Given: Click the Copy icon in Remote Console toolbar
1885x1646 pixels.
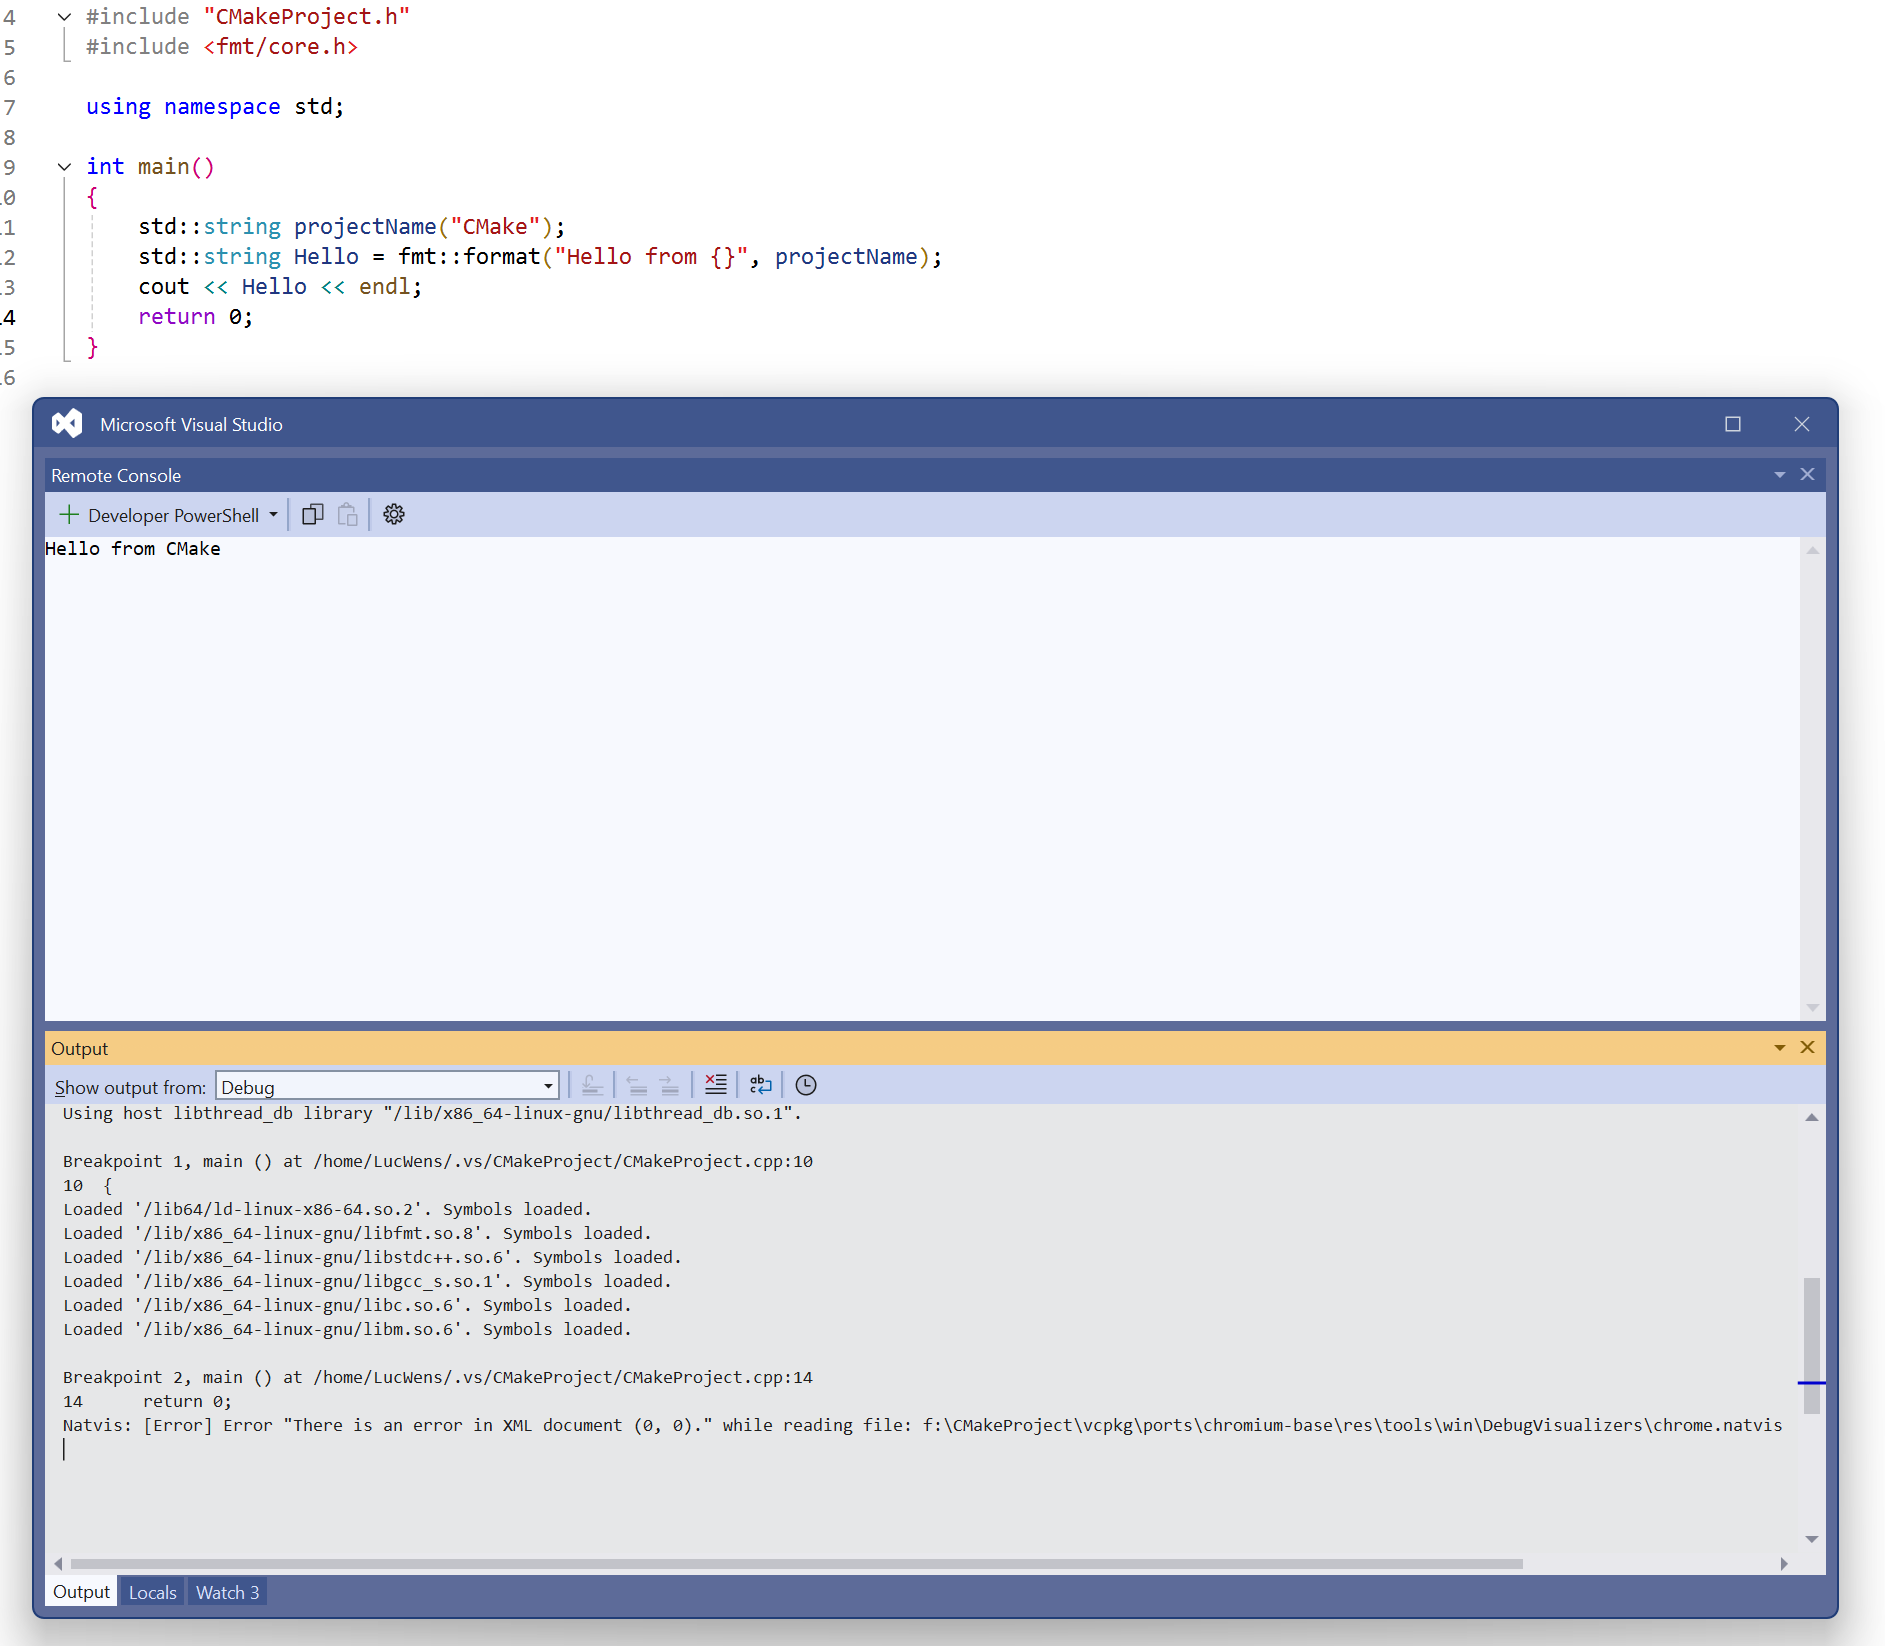Looking at the screenshot, I should click(313, 515).
